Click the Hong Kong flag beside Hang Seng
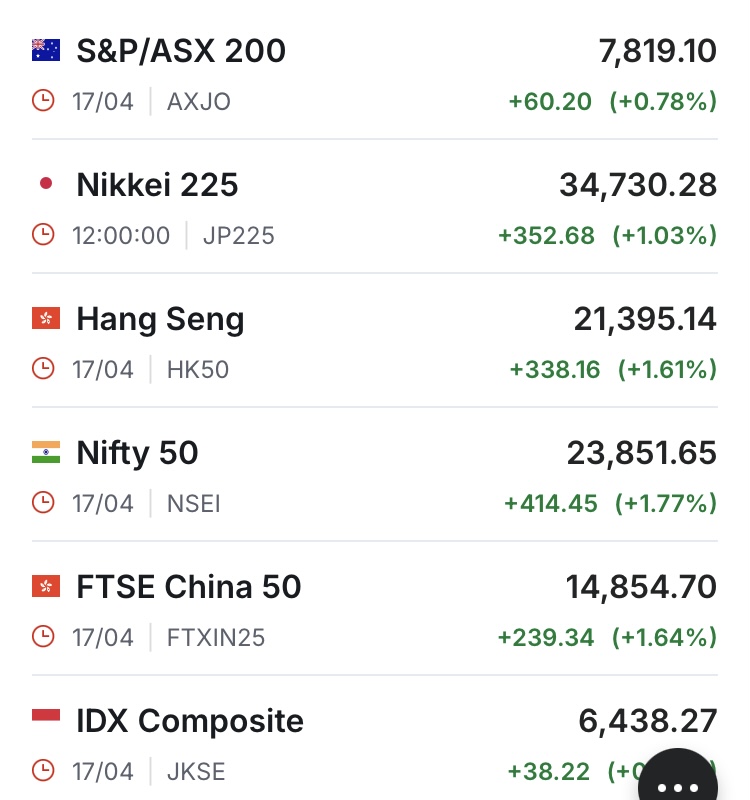The image size is (750, 800). point(46,319)
